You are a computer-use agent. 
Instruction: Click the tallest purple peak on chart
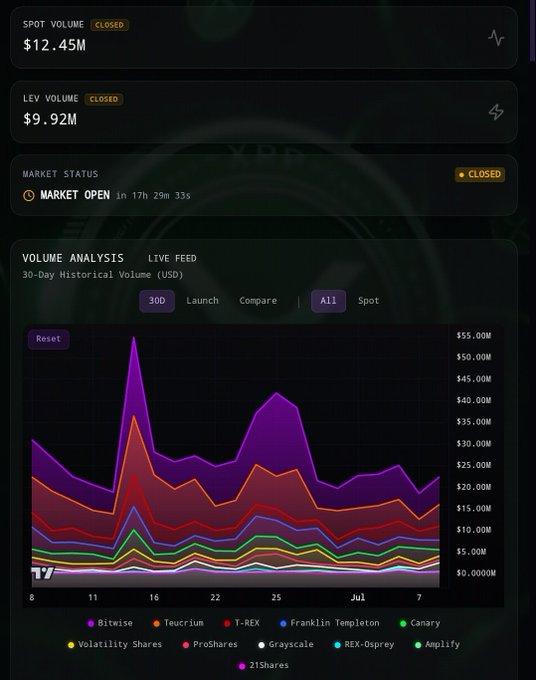pyautogui.click(x=134, y=339)
